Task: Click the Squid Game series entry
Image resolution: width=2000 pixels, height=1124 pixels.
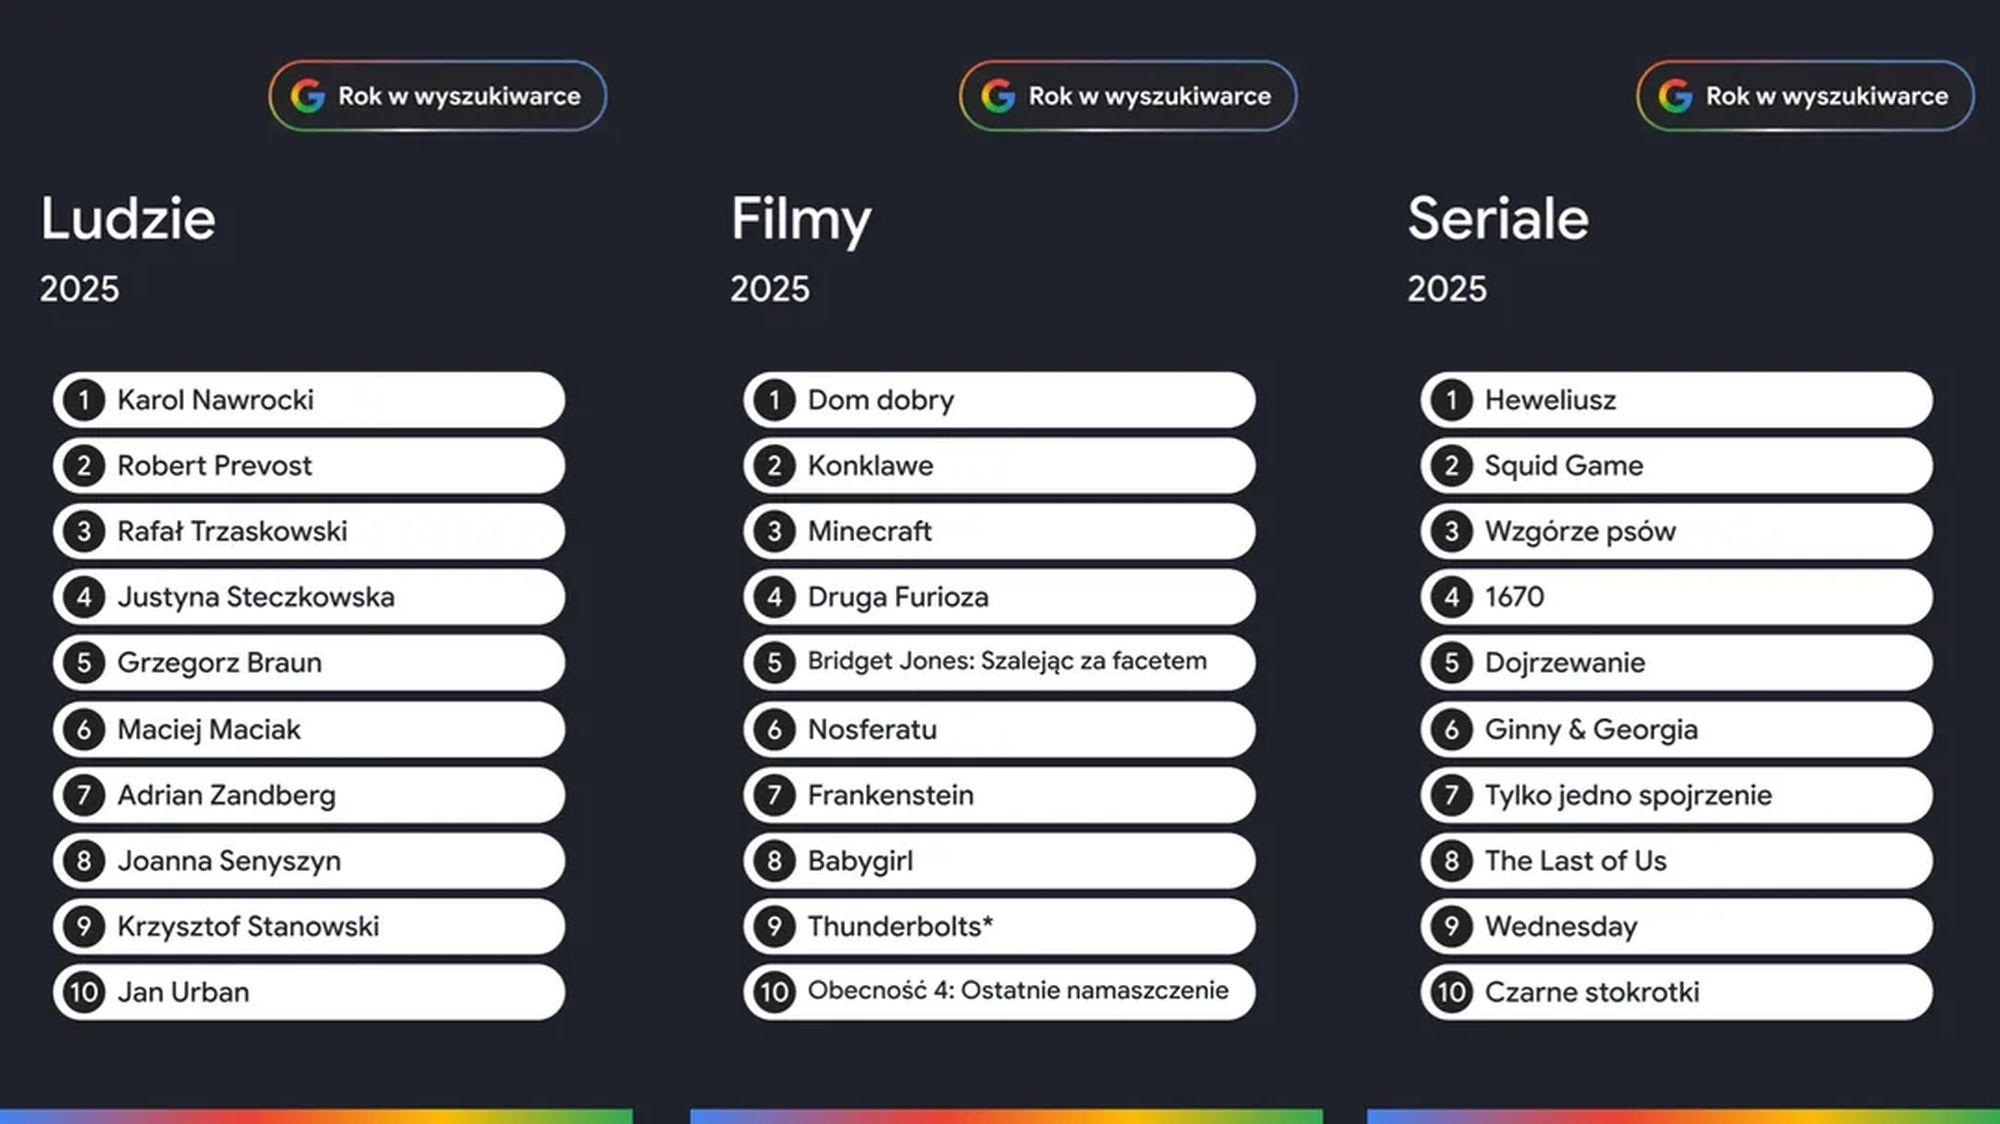Action: click(x=1676, y=466)
